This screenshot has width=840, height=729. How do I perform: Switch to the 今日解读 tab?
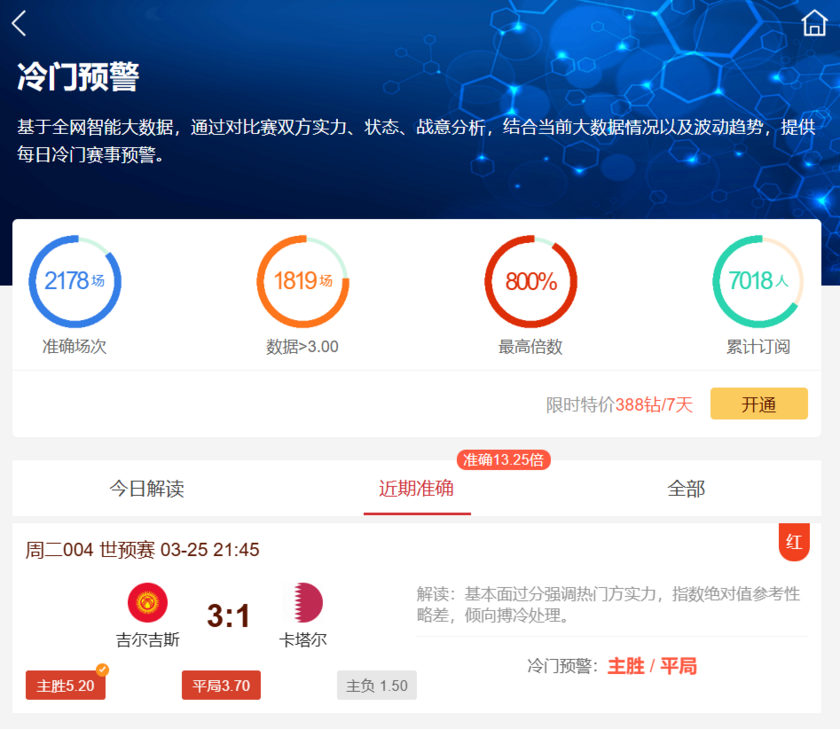pyautogui.click(x=147, y=489)
